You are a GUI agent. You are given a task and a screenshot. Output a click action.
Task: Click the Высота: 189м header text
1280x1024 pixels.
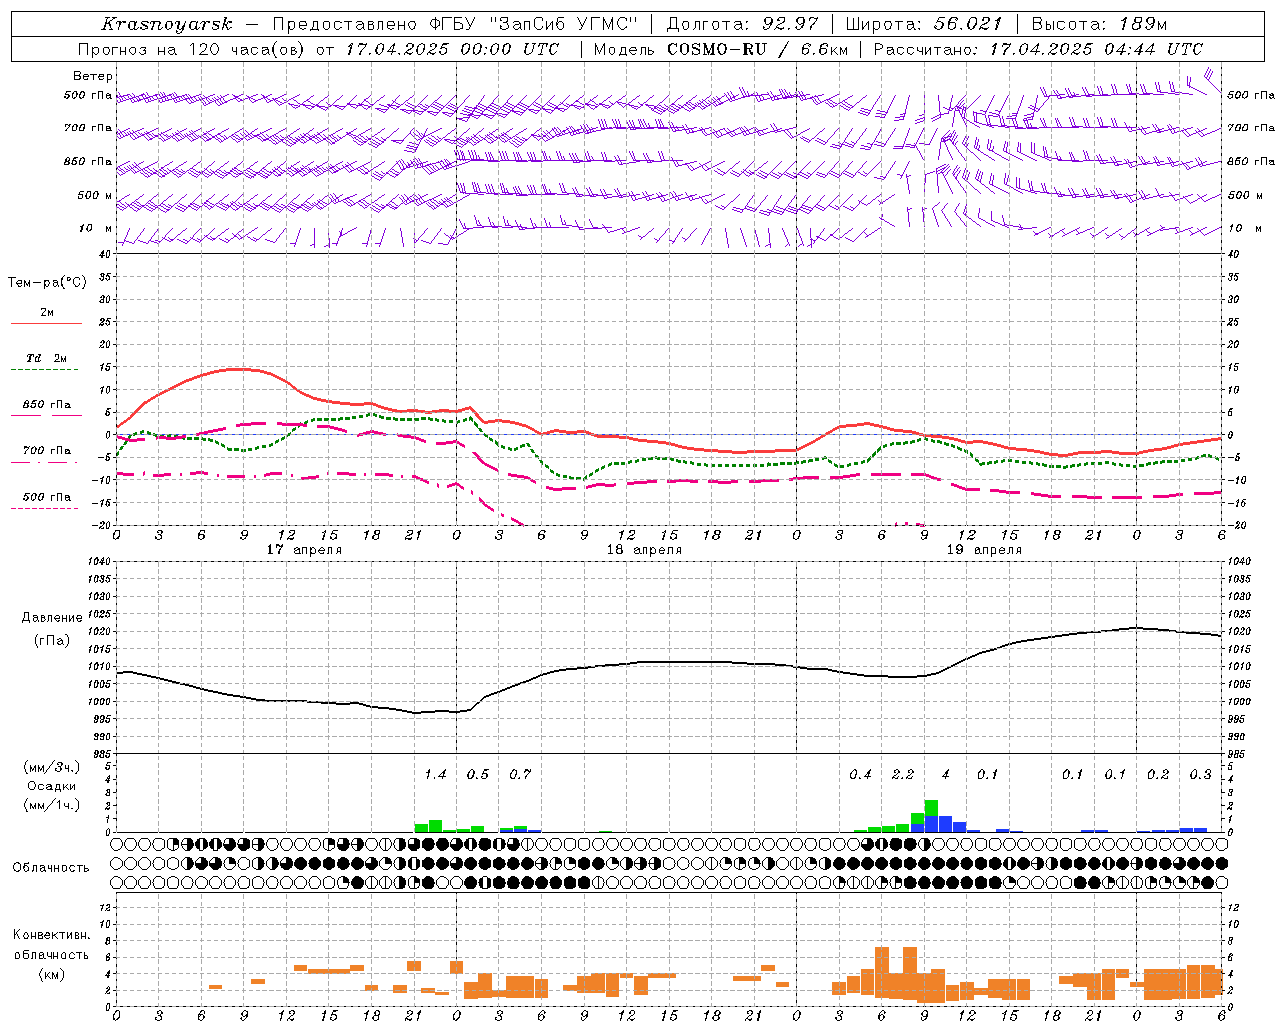[x=1099, y=24]
